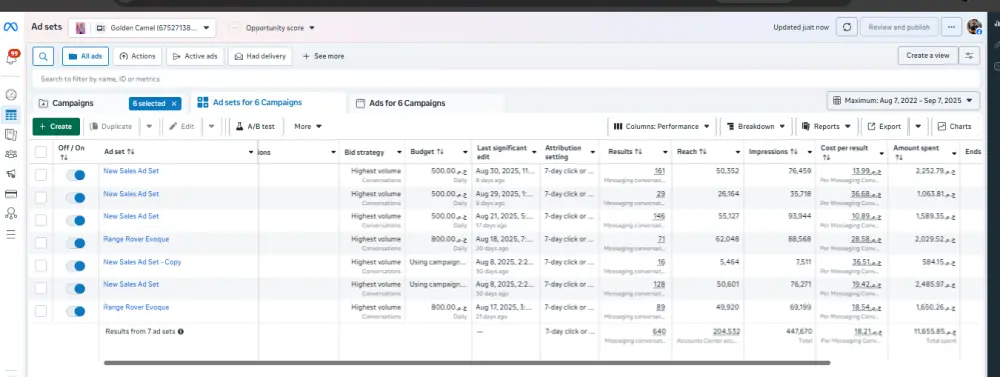Screen dimensions: 1000x377
Task: Open the dropdown arrow next to Duplicate
Action: tap(149, 126)
